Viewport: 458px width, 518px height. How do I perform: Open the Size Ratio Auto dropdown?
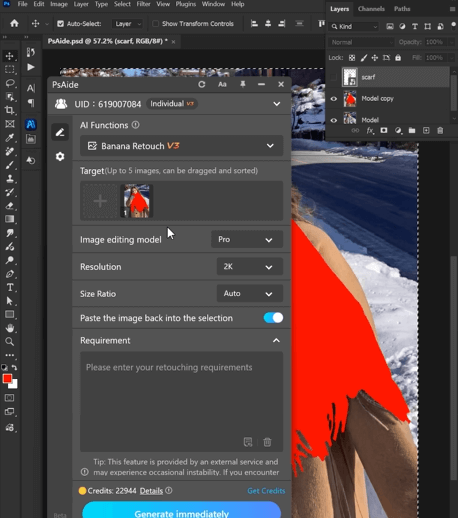pos(250,294)
